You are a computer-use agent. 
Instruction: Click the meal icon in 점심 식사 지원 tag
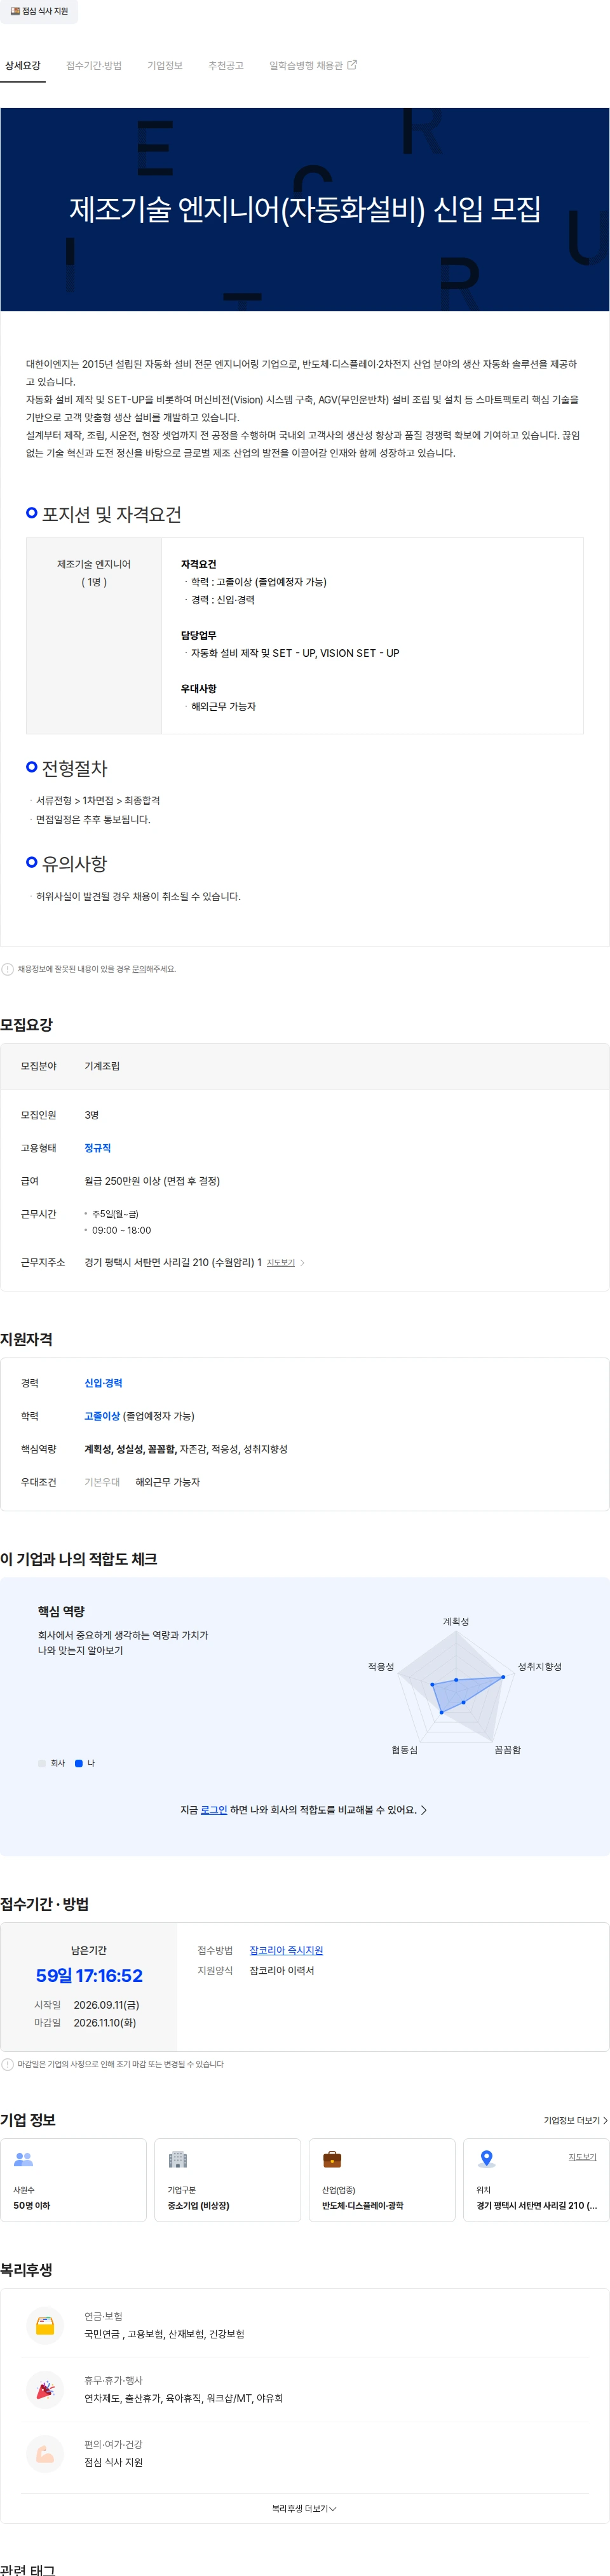[15, 11]
